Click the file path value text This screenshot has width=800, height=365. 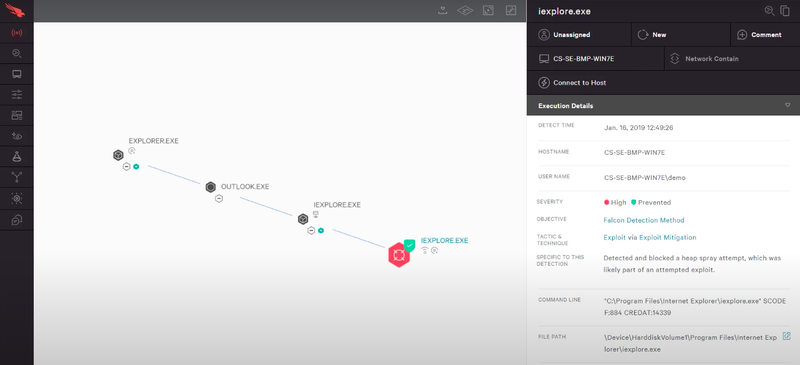click(x=690, y=343)
